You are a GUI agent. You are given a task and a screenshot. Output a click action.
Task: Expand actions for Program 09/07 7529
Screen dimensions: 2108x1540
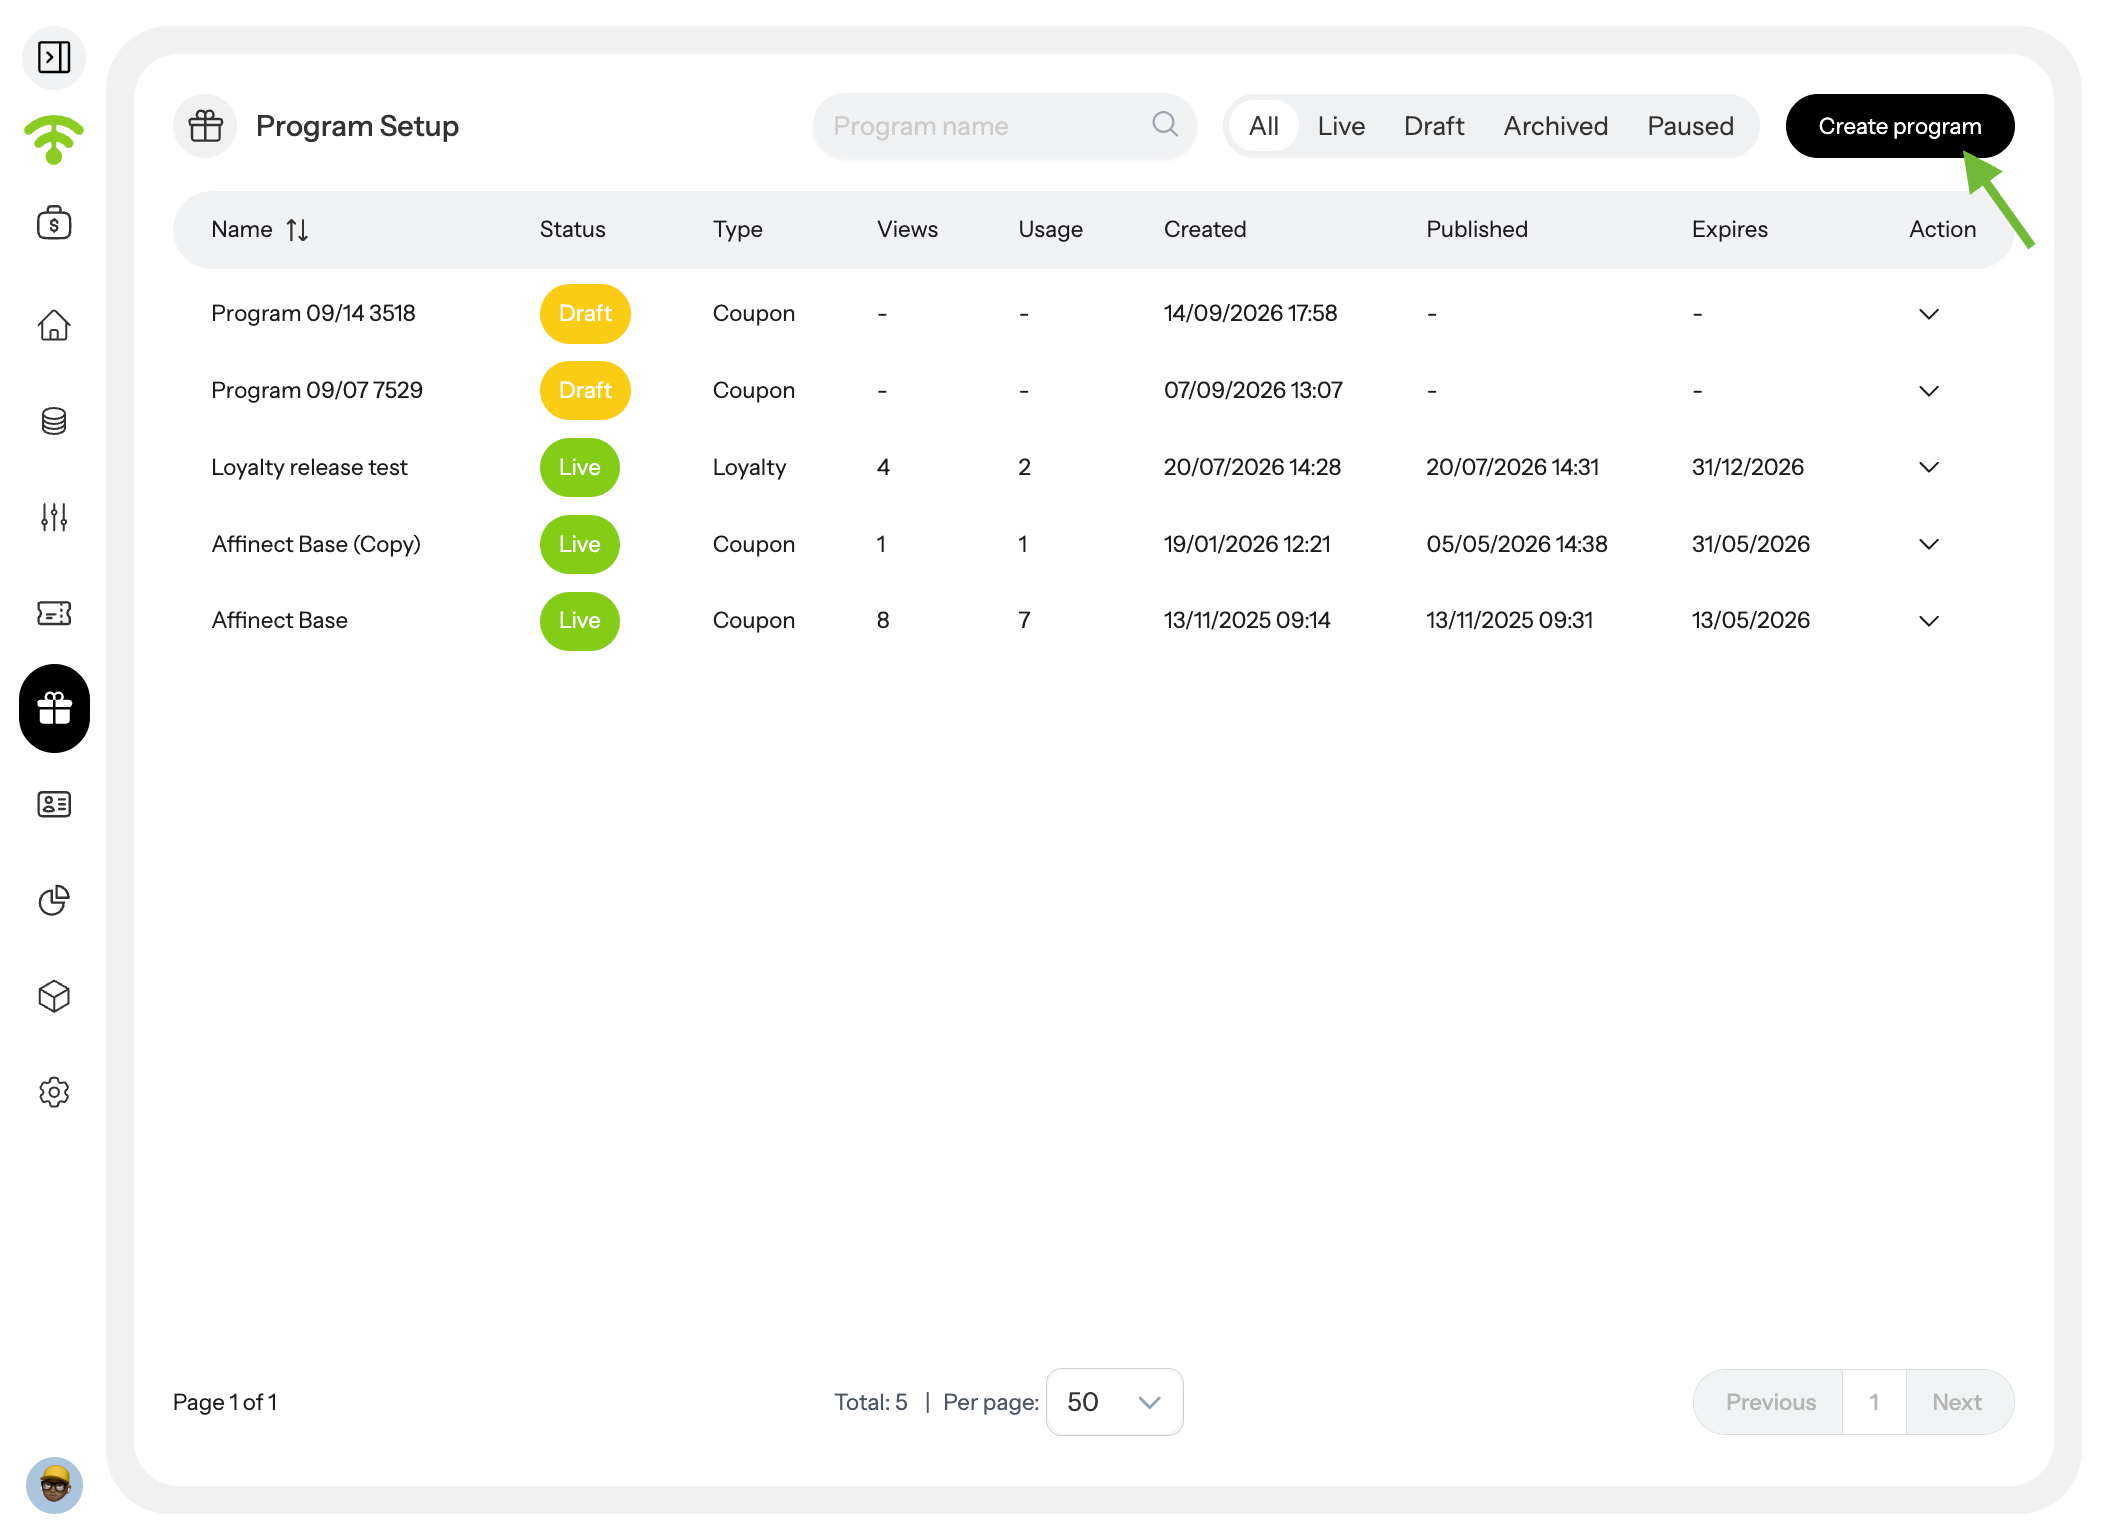[1929, 391]
